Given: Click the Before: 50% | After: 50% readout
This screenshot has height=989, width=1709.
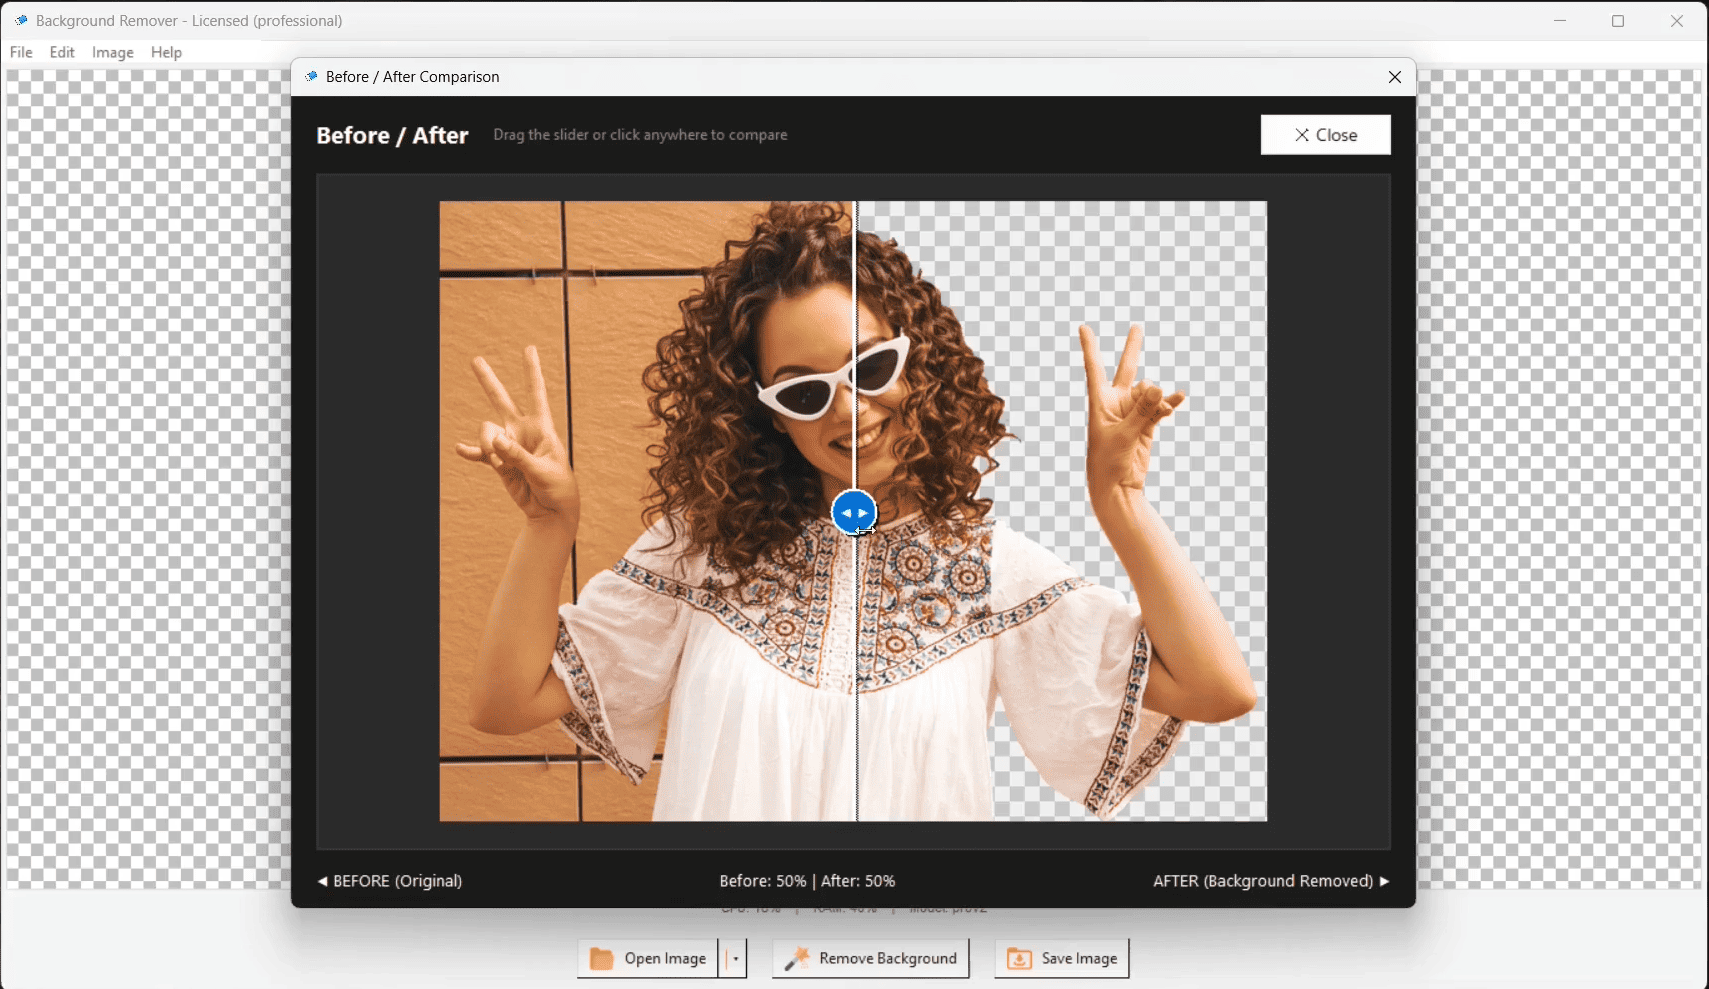Looking at the screenshot, I should click(x=807, y=881).
